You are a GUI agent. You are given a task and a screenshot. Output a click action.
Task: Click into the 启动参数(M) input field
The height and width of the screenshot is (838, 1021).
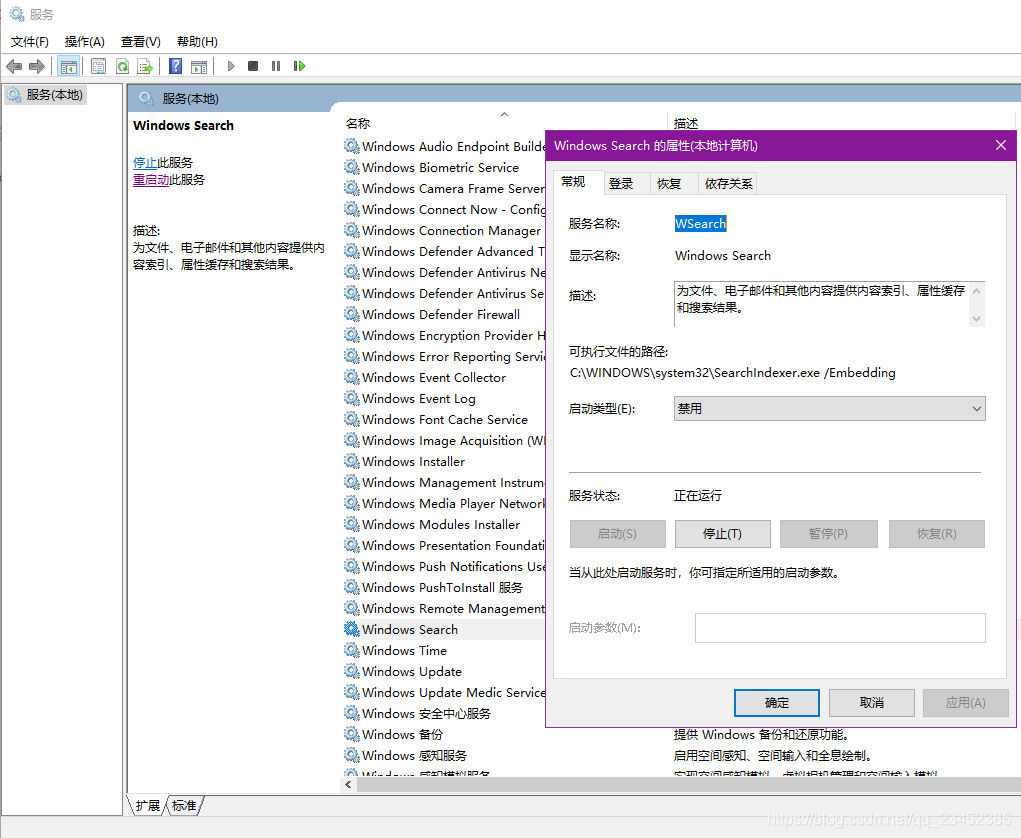coord(840,628)
